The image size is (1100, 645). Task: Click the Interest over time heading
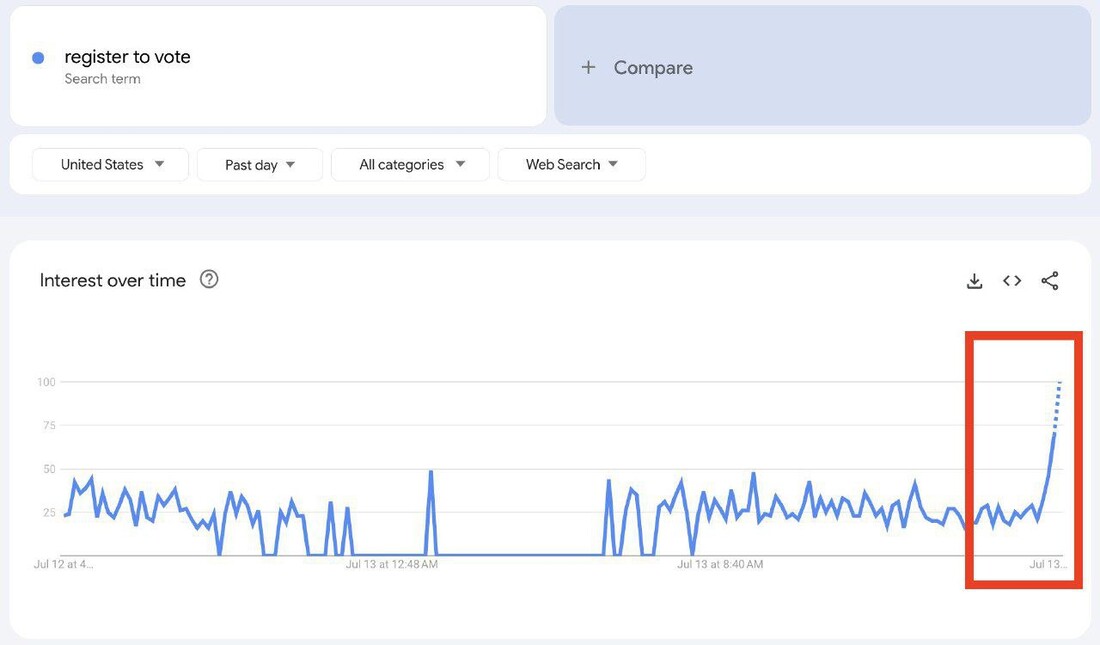pos(113,281)
